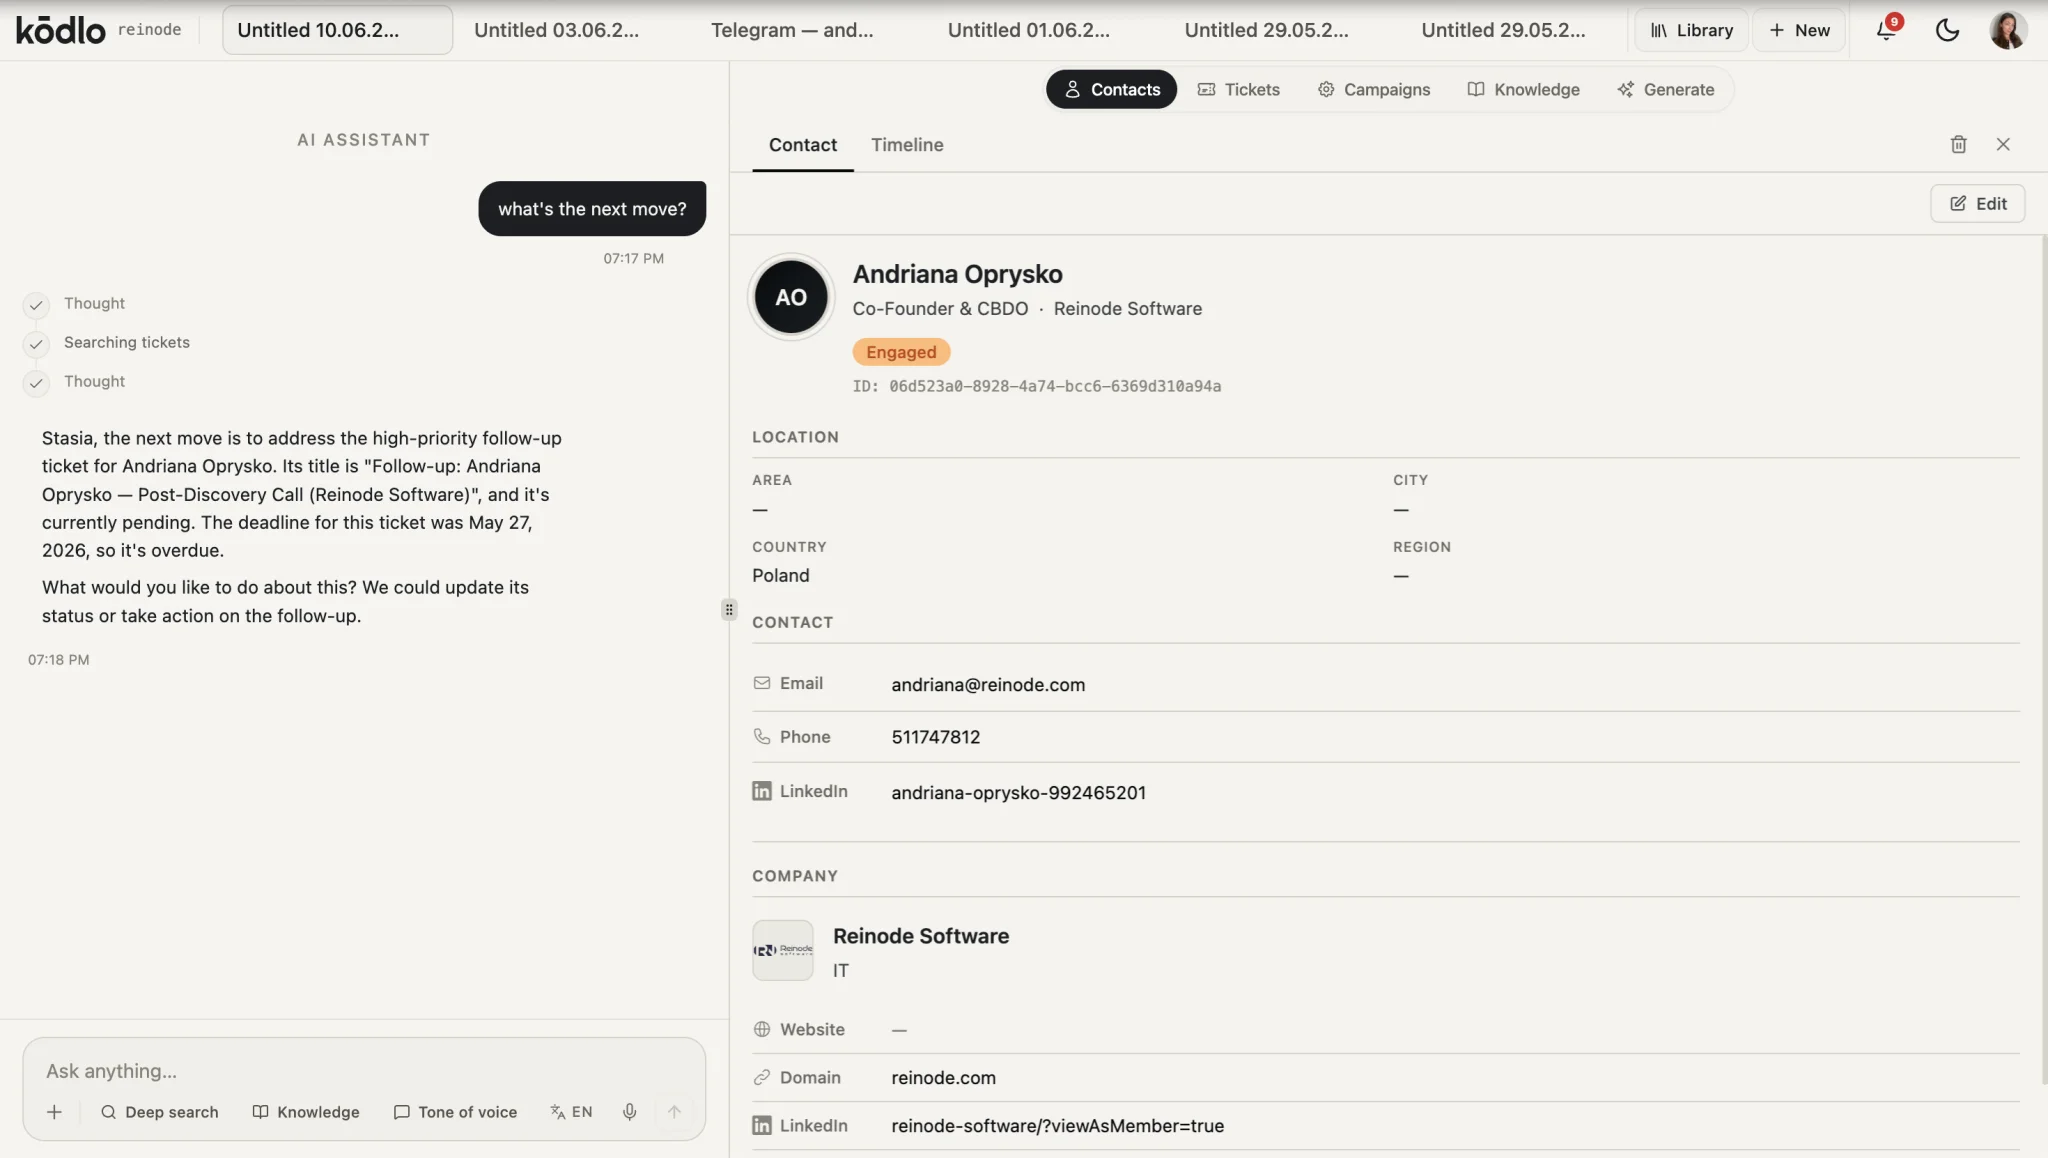Add attachment with plus icon
Image resolution: width=2048 pixels, height=1158 pixels.
click(54, 1112)
